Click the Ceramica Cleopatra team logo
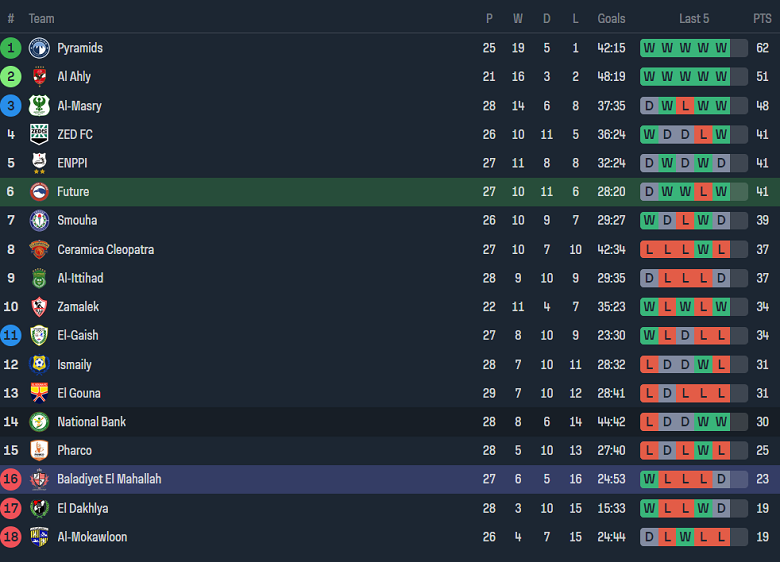The image size is (780, 562). (x=39, y=249)
